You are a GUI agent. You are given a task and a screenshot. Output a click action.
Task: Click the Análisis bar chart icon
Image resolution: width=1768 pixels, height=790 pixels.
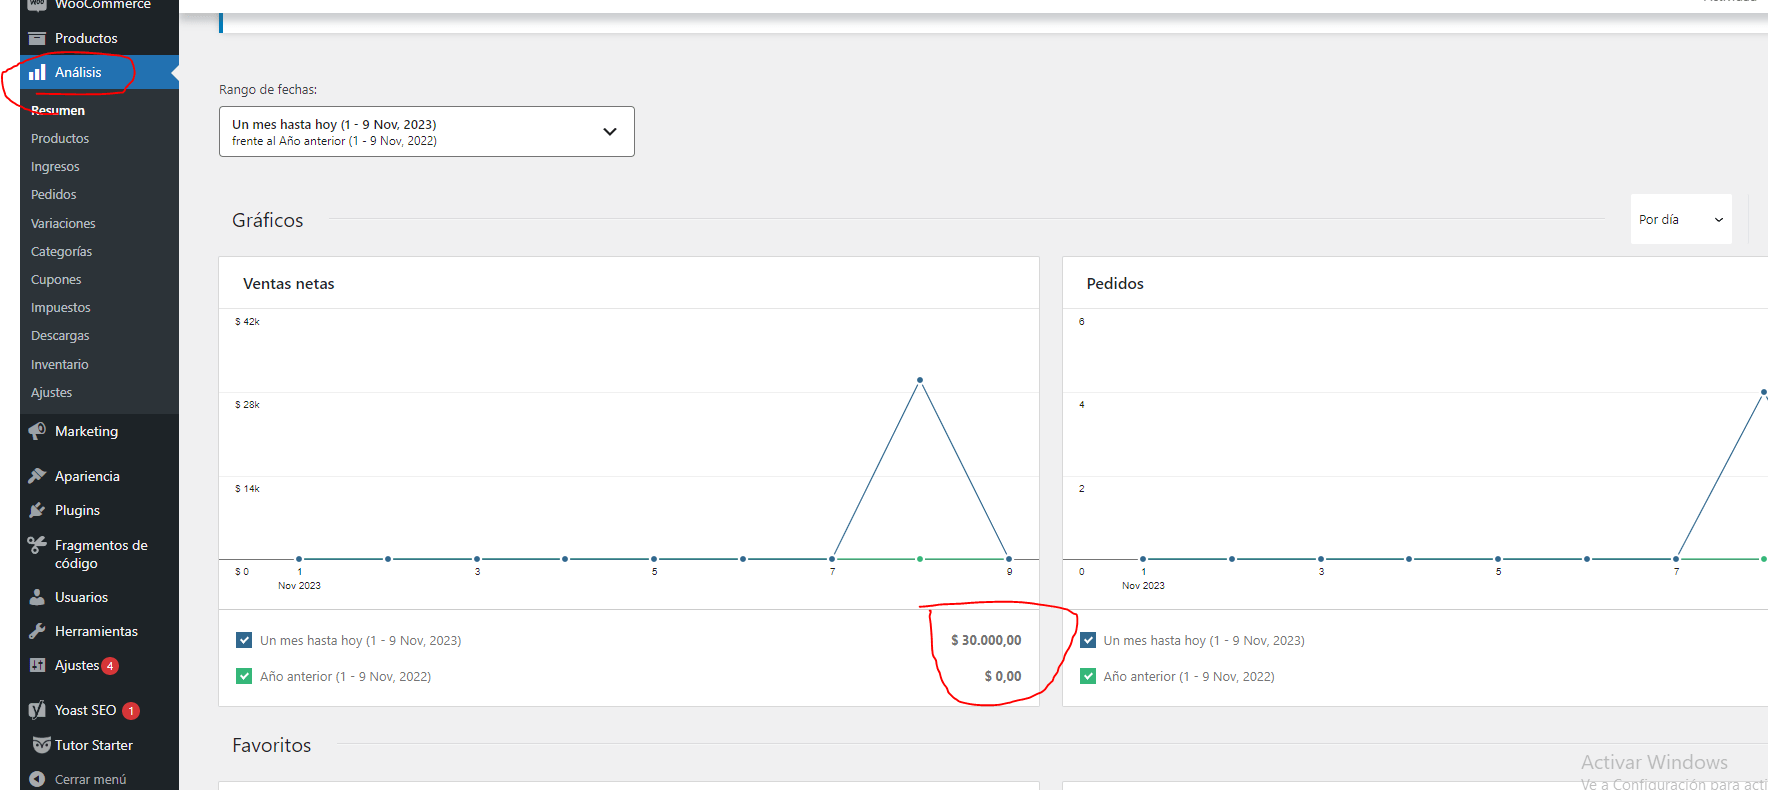pyautogui.click(x=37, y=72)
